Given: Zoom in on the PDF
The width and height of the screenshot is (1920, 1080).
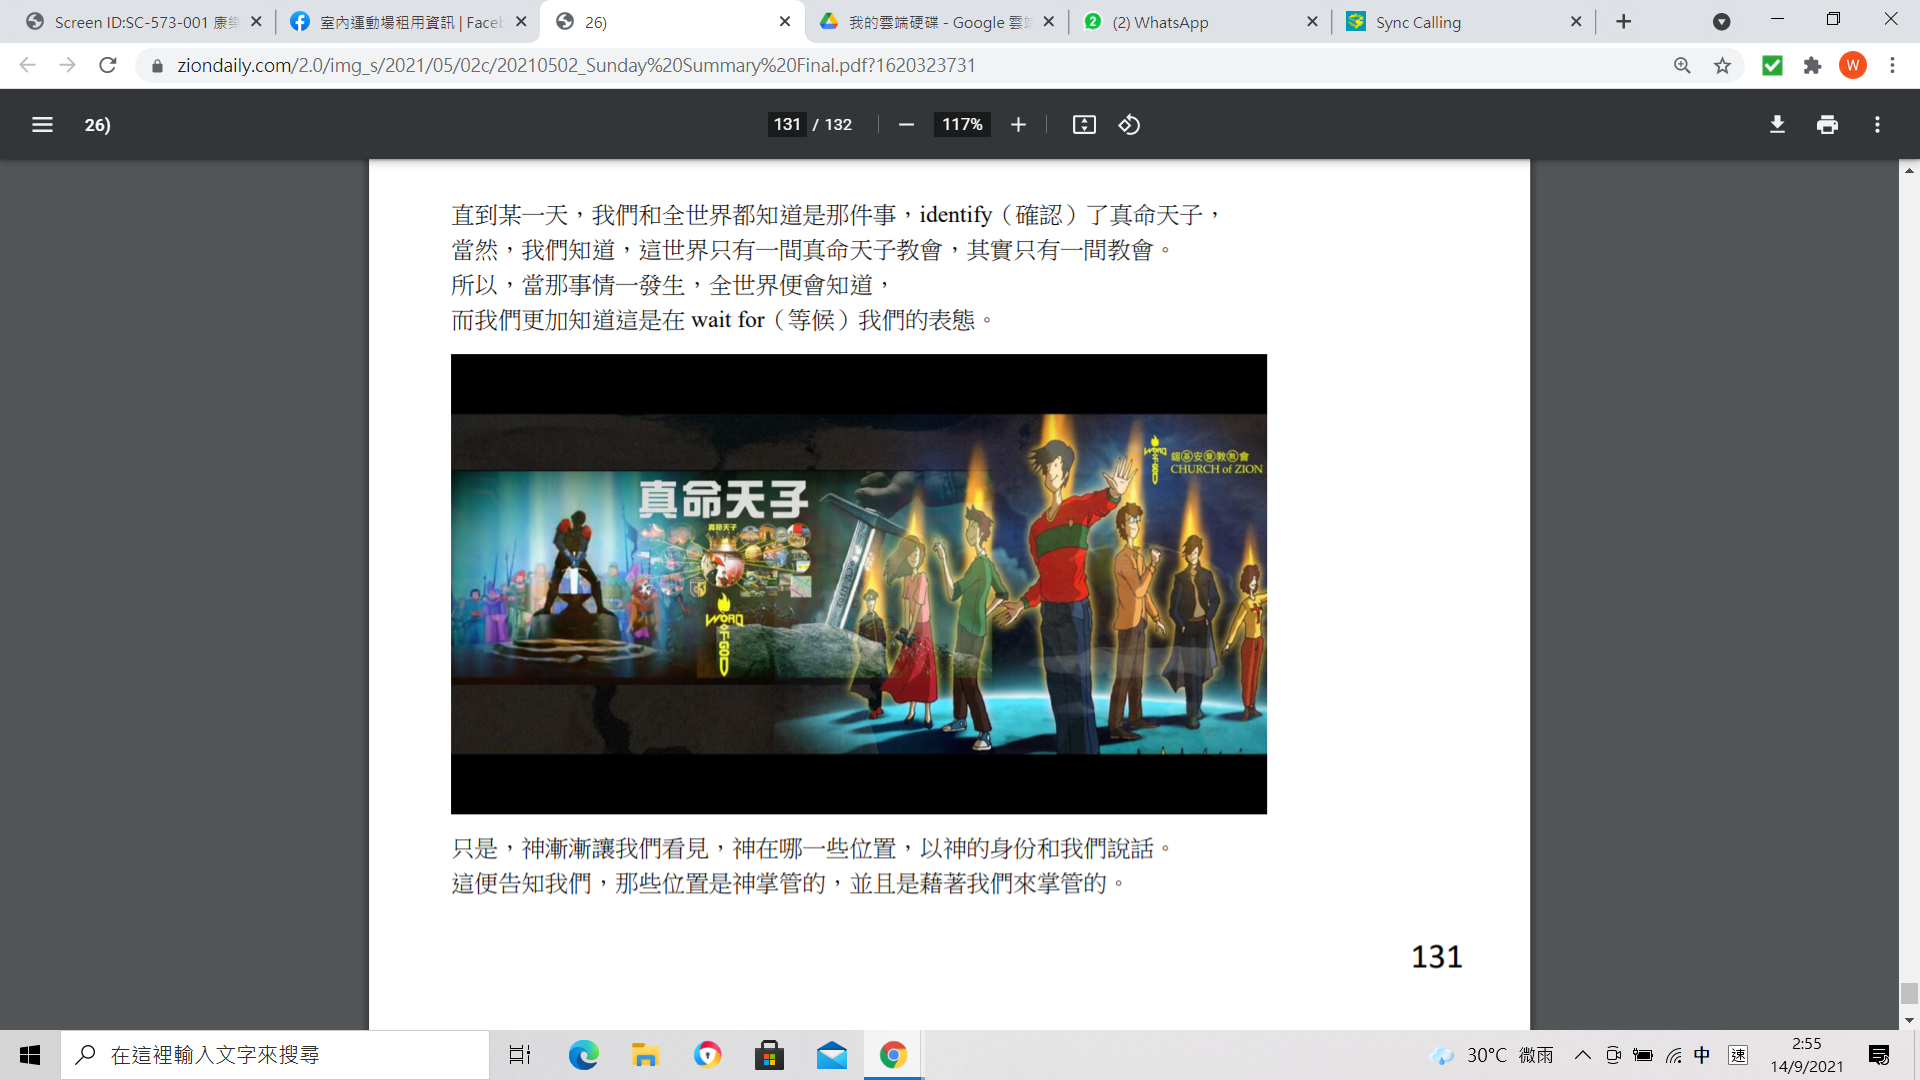Looking at the screenshot, I should coord(1018,125).
